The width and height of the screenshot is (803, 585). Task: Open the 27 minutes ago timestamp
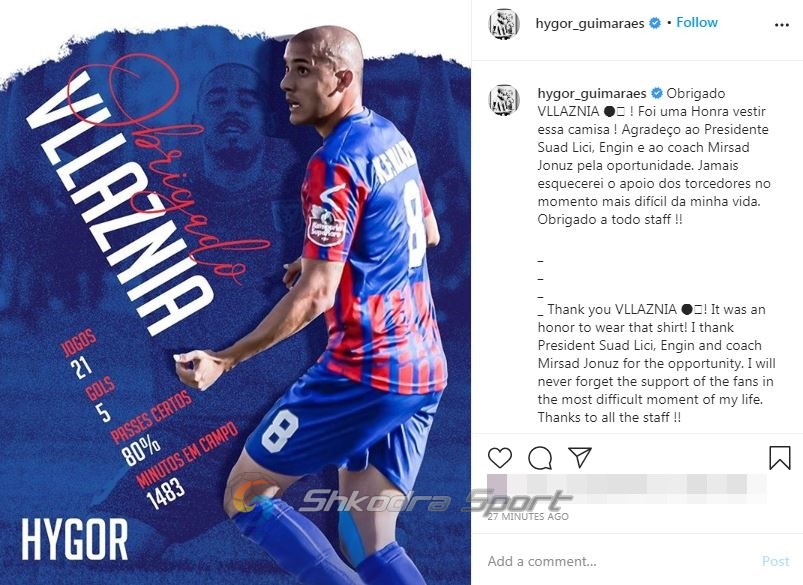point(528,516)
